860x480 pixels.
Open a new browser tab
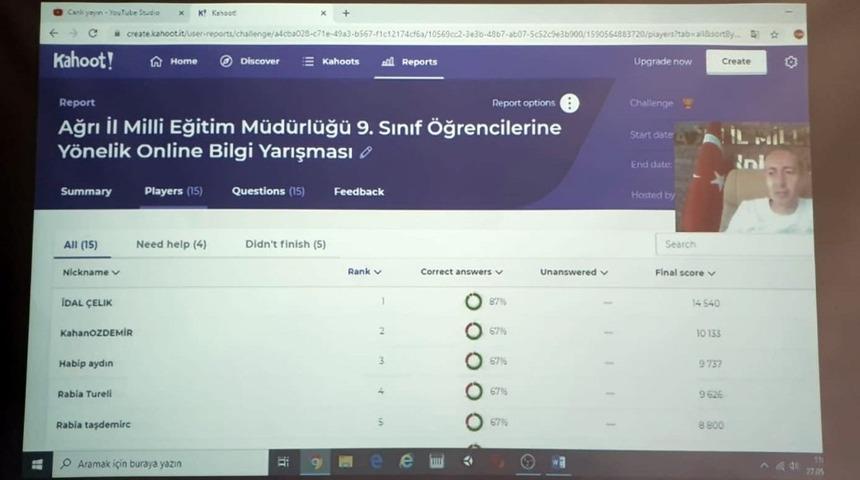point(346,13)
